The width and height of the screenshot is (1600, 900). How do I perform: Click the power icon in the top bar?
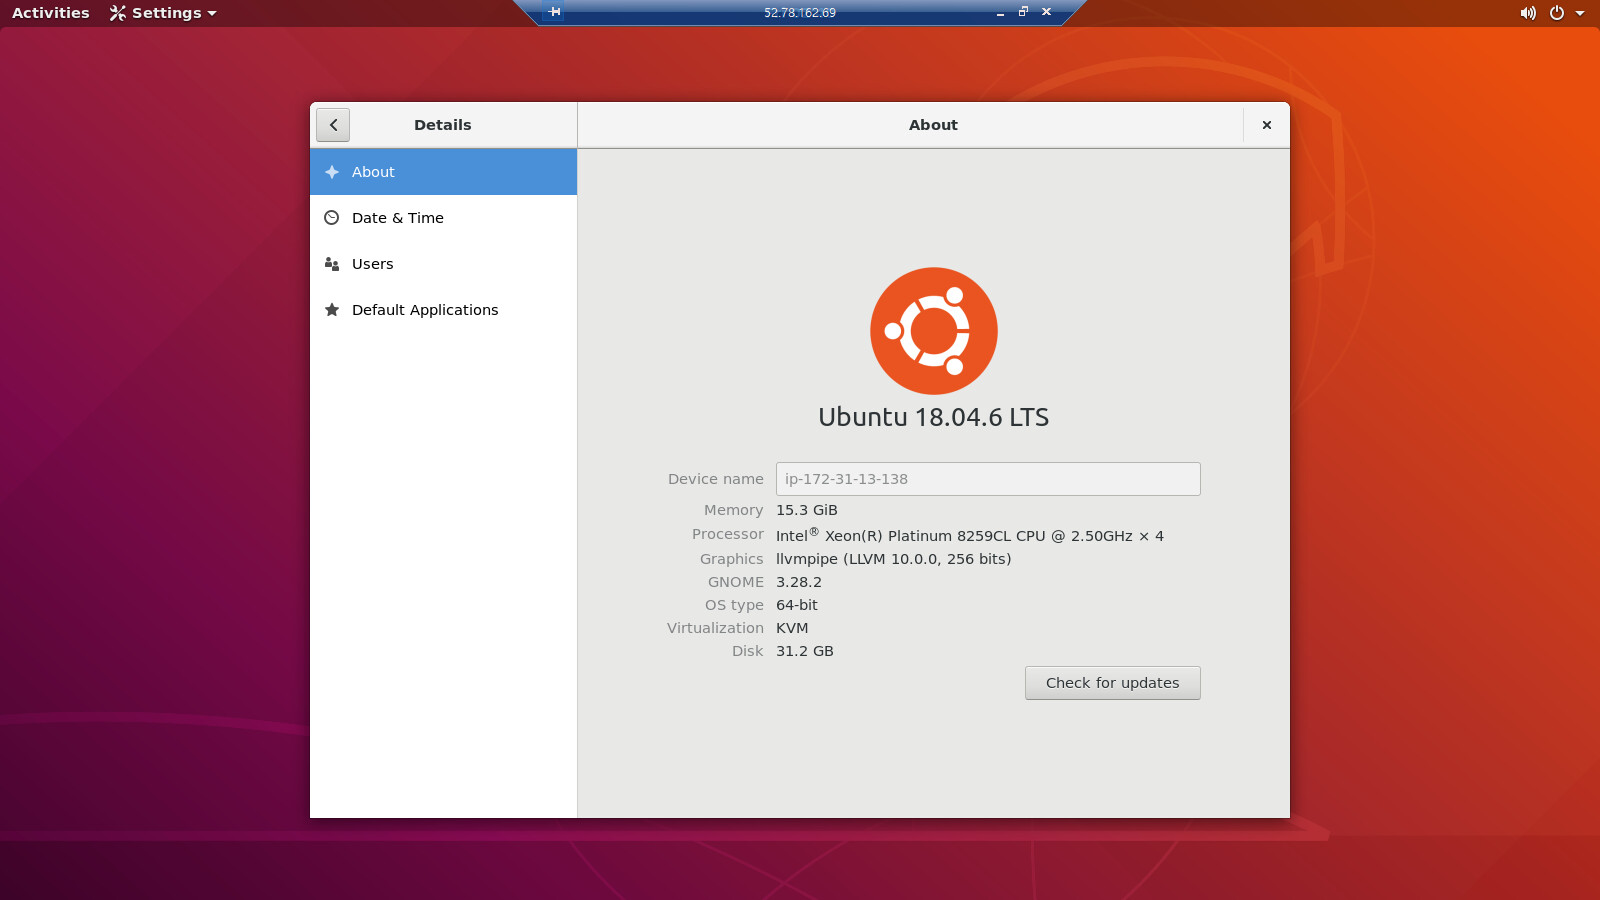click(x=1557, y=13)
